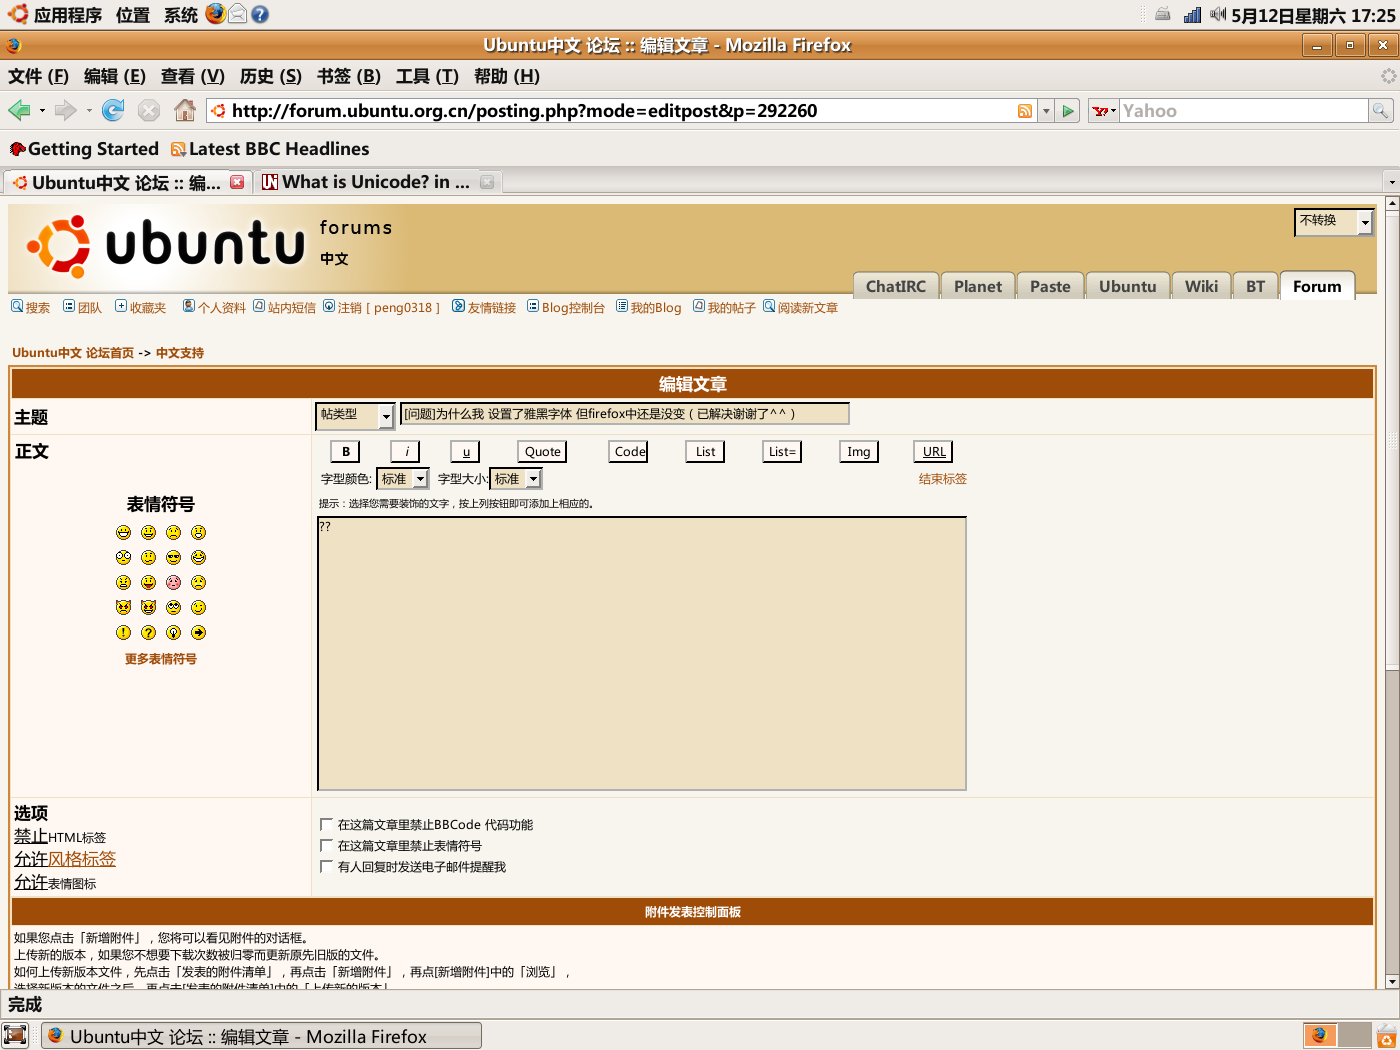The height and width of the screenshot is (1050, 1400).
Task: Click the URL BBCode button
Action: pos(934,452)
